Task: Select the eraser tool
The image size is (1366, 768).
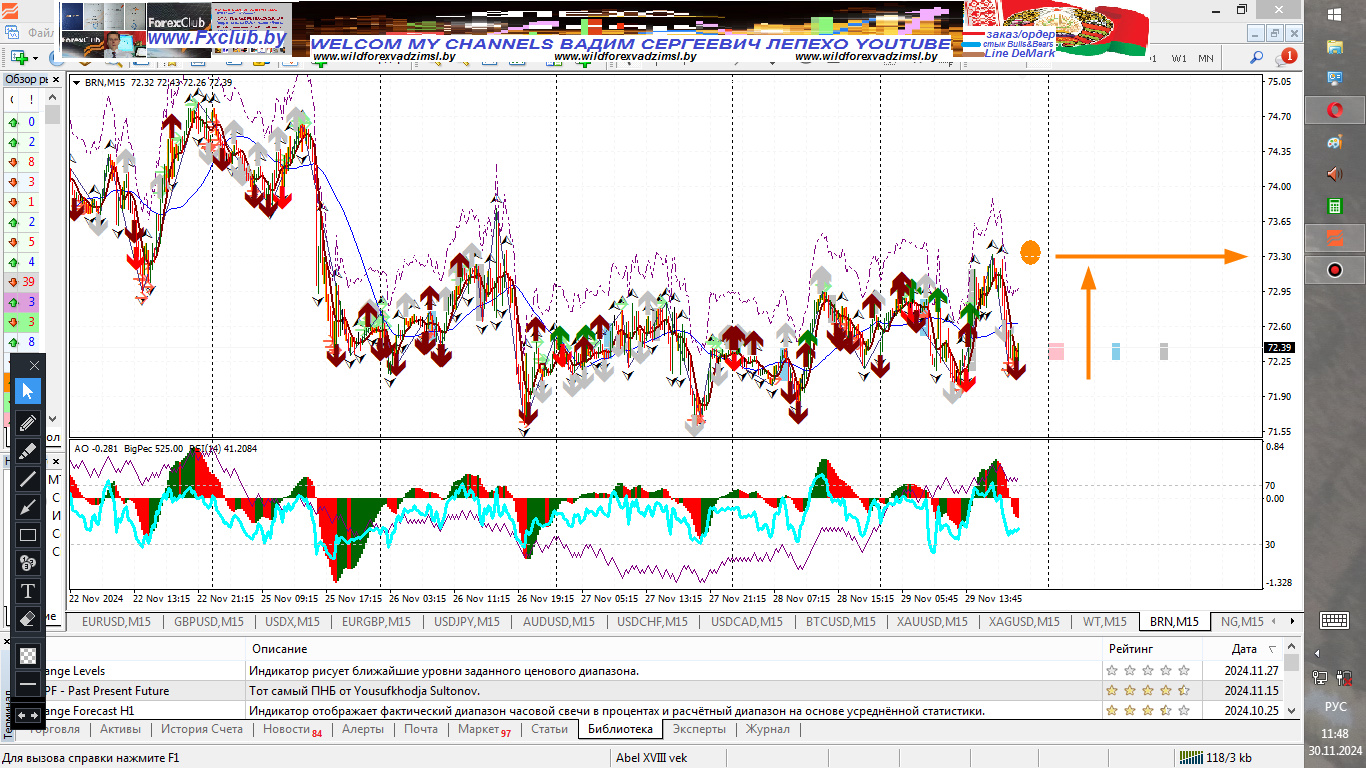Action: [28, 618]
